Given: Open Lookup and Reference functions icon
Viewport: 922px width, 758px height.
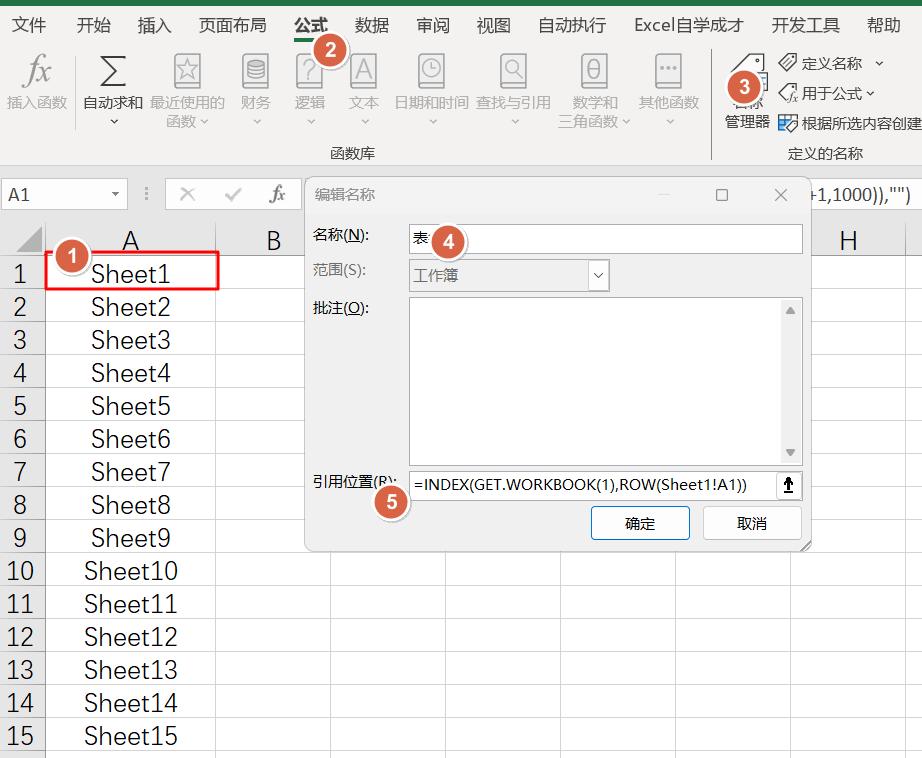Looking at the screenshot, I should coord(513,71).
